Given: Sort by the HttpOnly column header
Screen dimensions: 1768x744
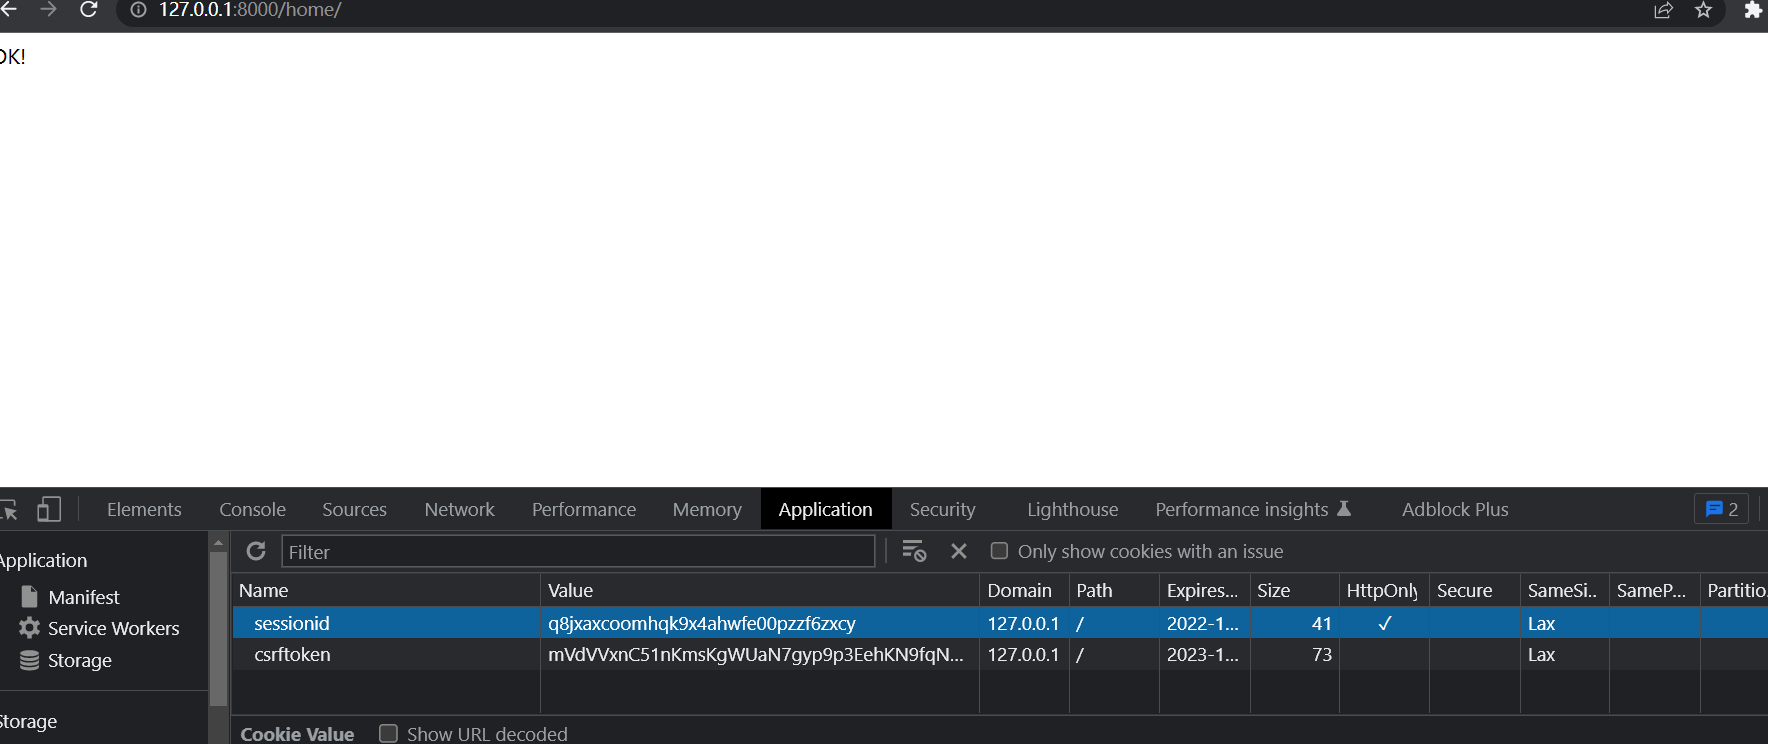Looking at the screenshot, I should [1384, 590].
